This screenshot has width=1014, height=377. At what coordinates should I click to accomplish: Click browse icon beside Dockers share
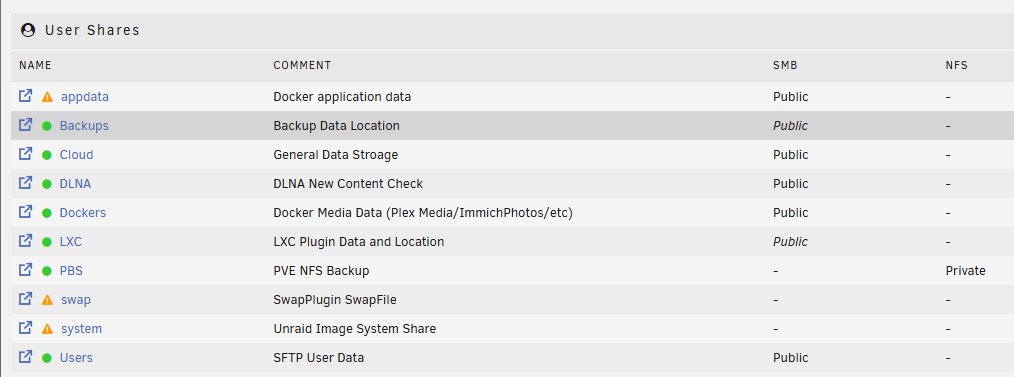pyautogui.click(x=25, y=211)
